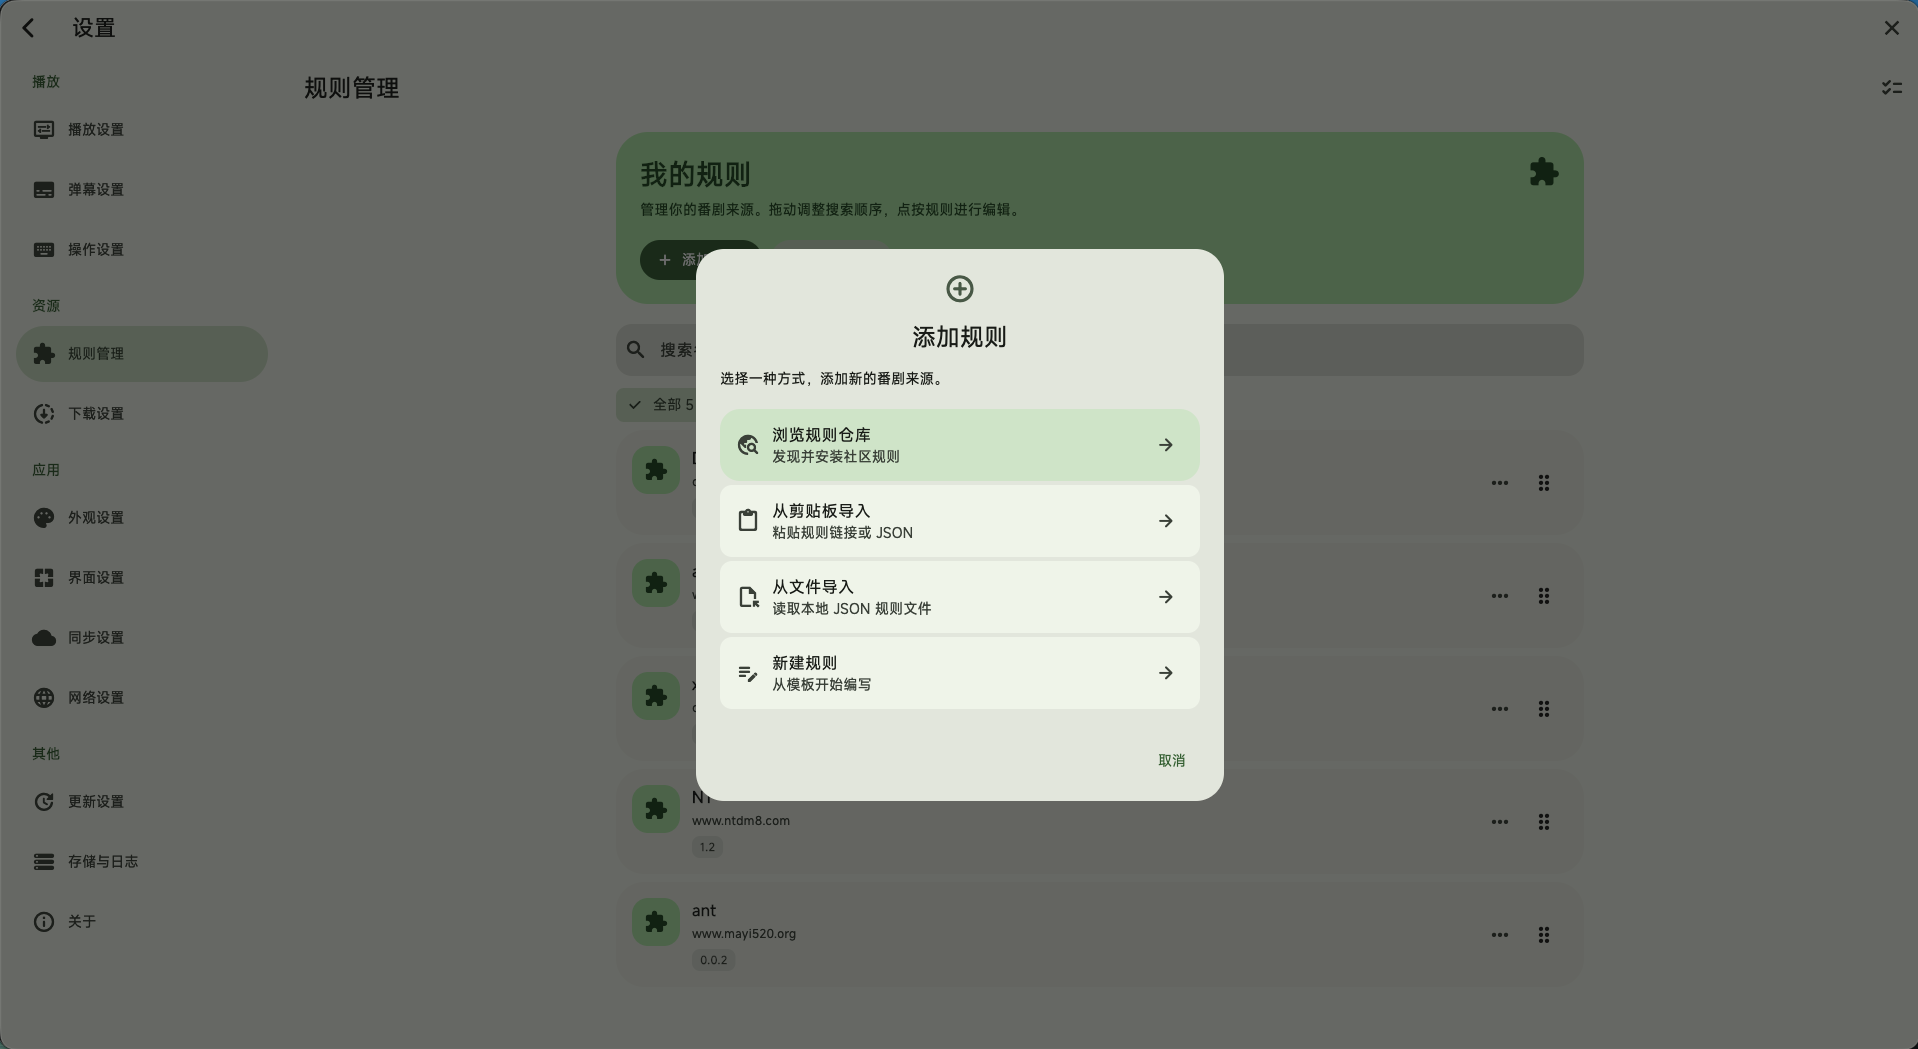
Task: Click the www.mayi520.org address text
Action: point(744,934)
